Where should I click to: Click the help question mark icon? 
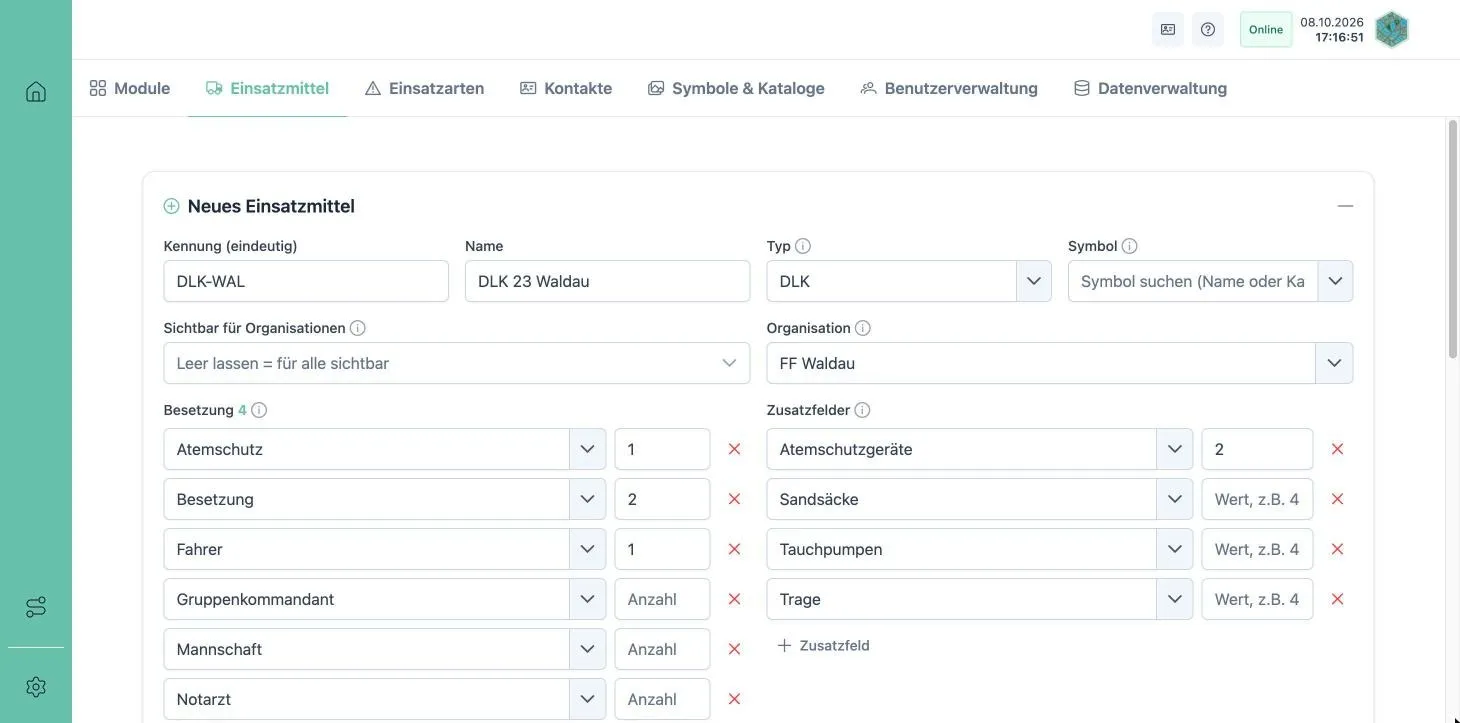tap(1208, 29)
